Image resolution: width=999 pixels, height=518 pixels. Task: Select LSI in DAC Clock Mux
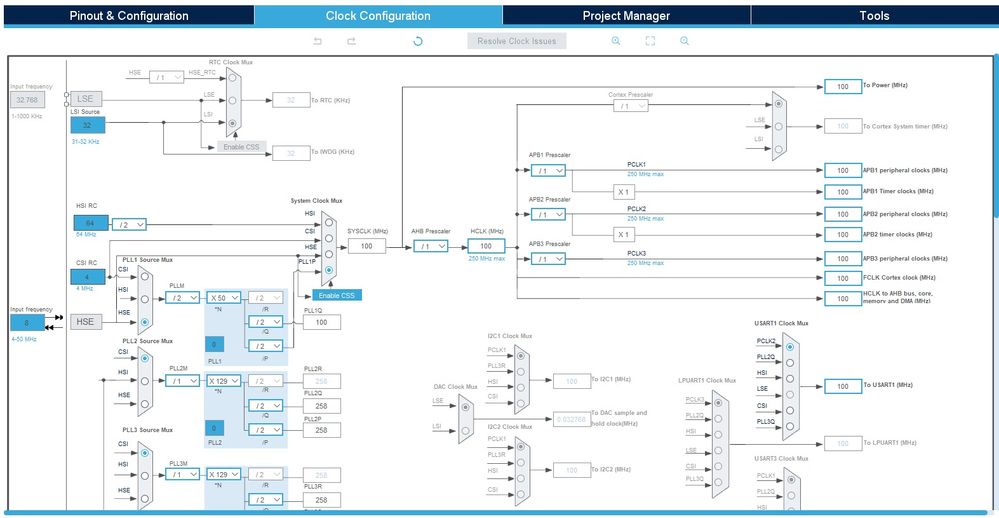pyautogui.click(x=466, y=431)
